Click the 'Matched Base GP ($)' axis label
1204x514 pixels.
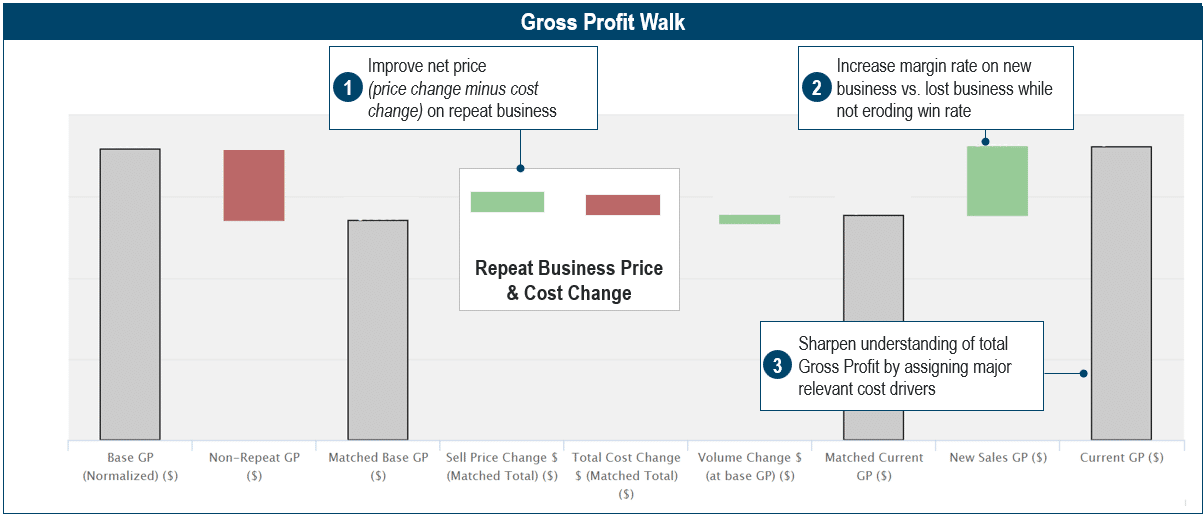[x=378, y=466]
